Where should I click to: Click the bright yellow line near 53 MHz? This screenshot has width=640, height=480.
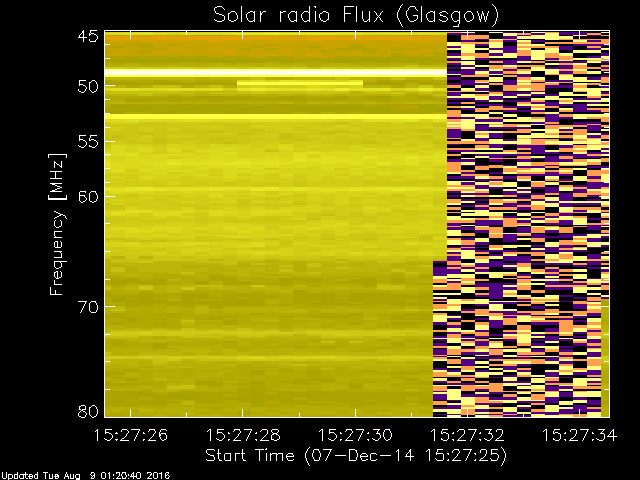[276, 117]
